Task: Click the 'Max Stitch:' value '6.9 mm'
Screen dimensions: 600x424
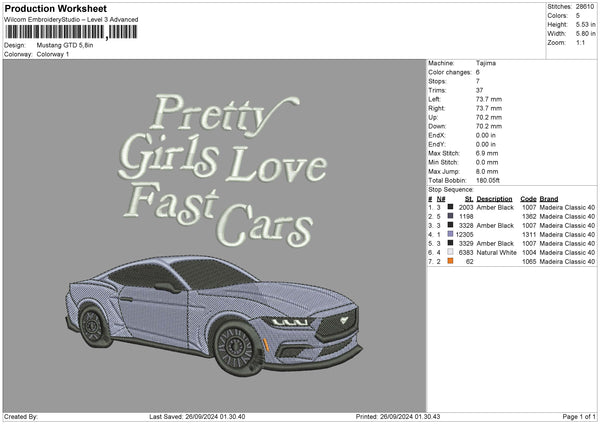Action: [x=487, y=153]
